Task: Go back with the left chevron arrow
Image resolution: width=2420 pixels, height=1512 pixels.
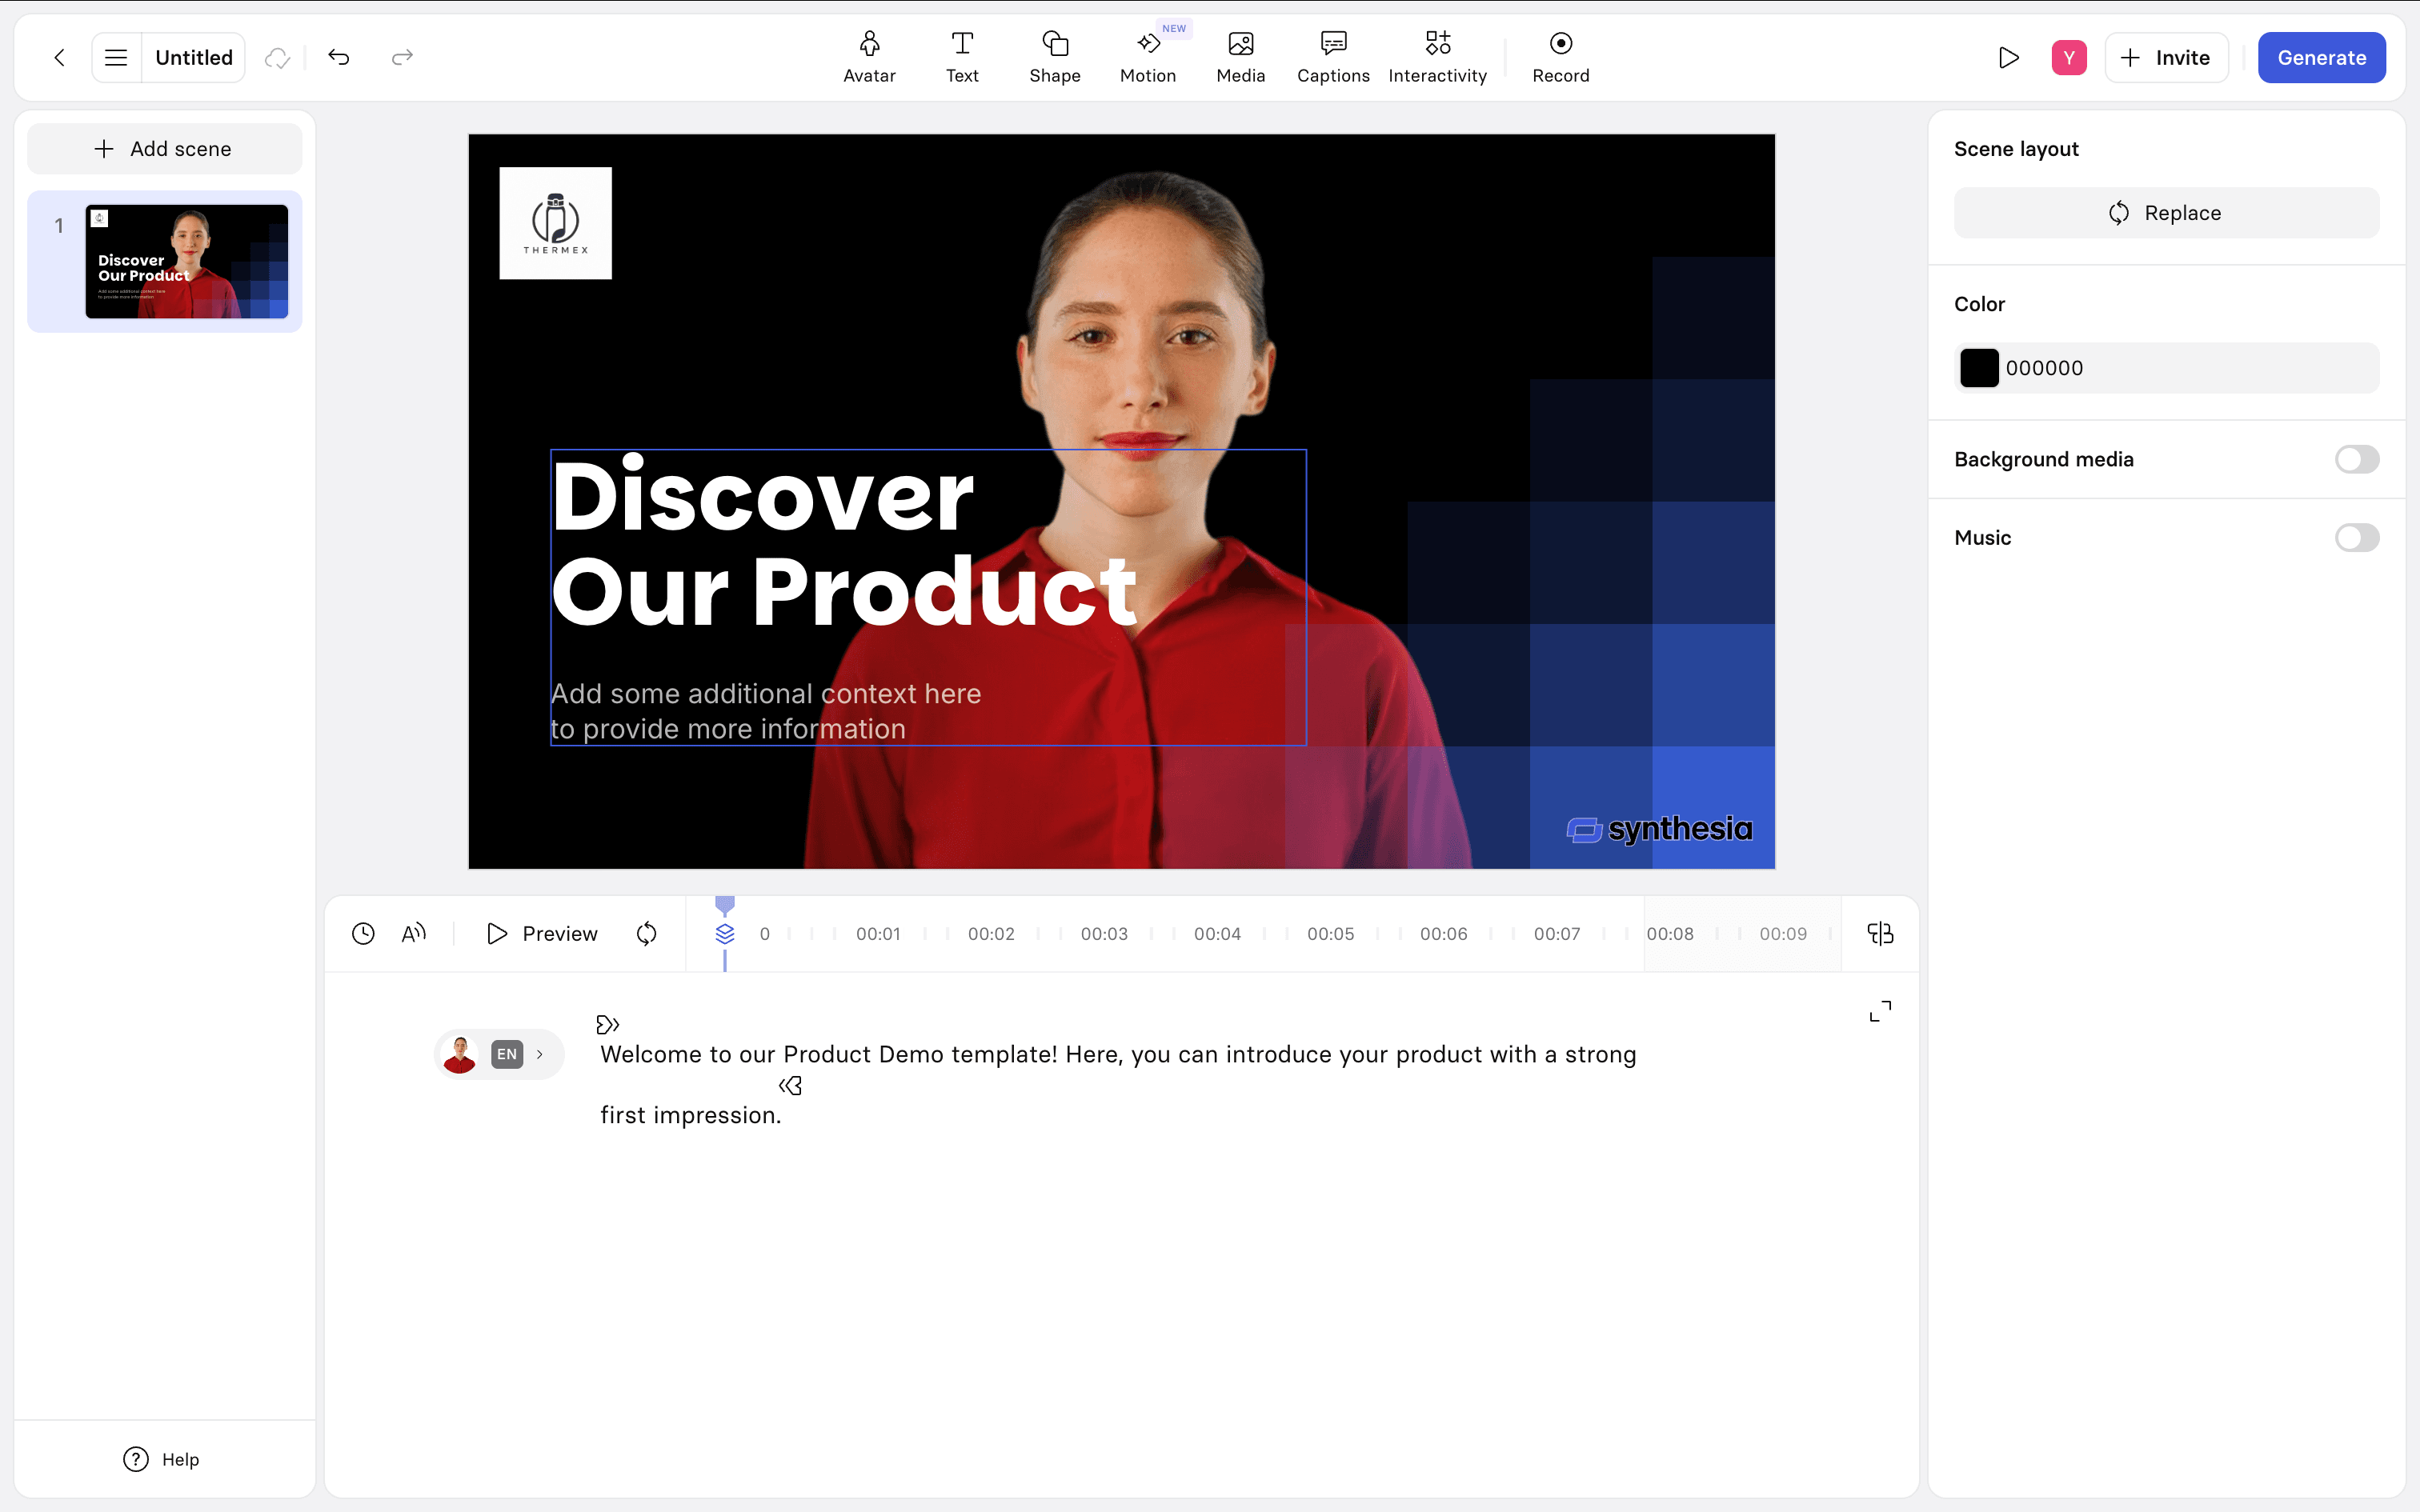Action: coord(60,57)
